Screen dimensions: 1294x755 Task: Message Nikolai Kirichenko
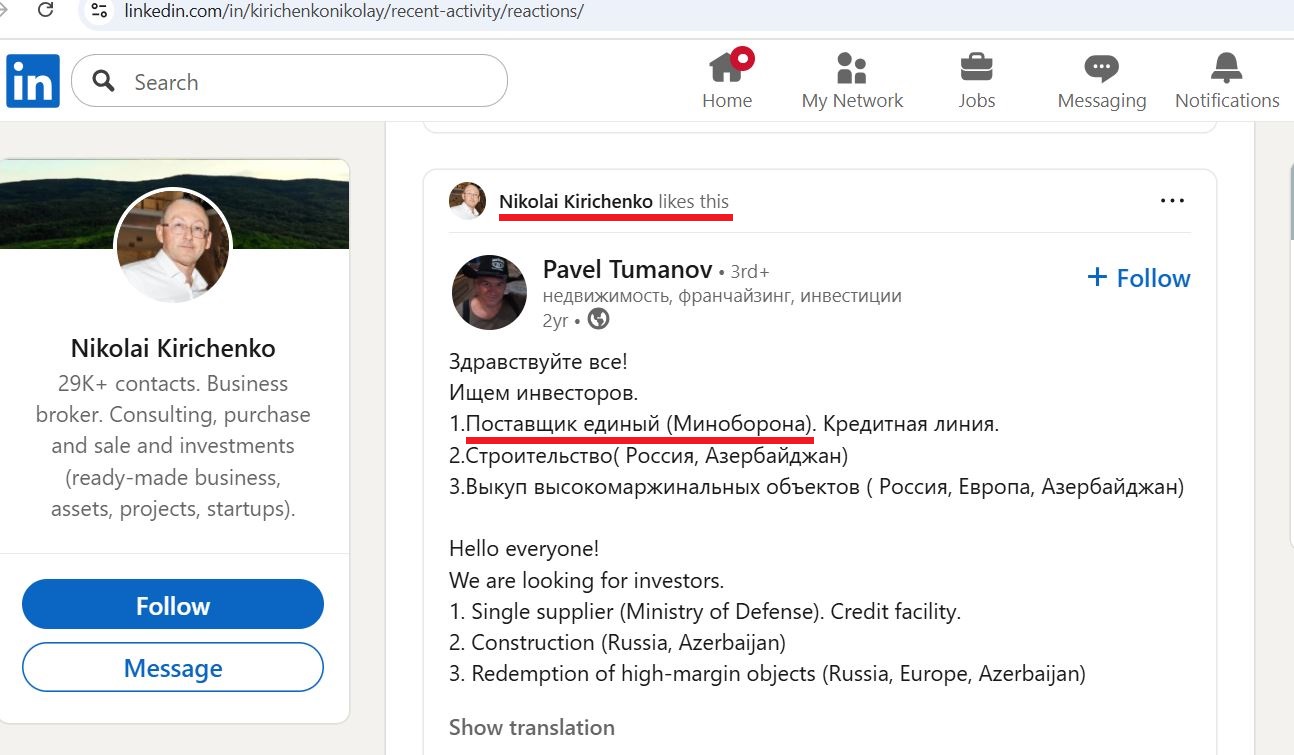(173, 667)
